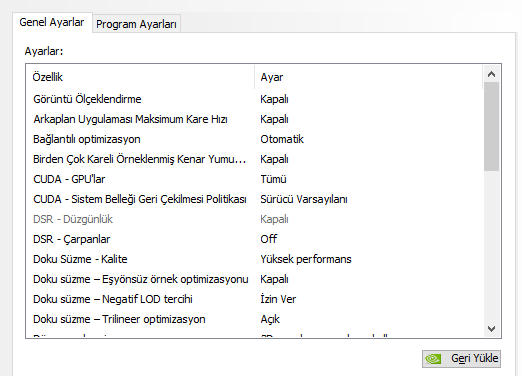Select the Görüntü Ölçeklendirme row
The image size is (522, 376).
[255, 99]
